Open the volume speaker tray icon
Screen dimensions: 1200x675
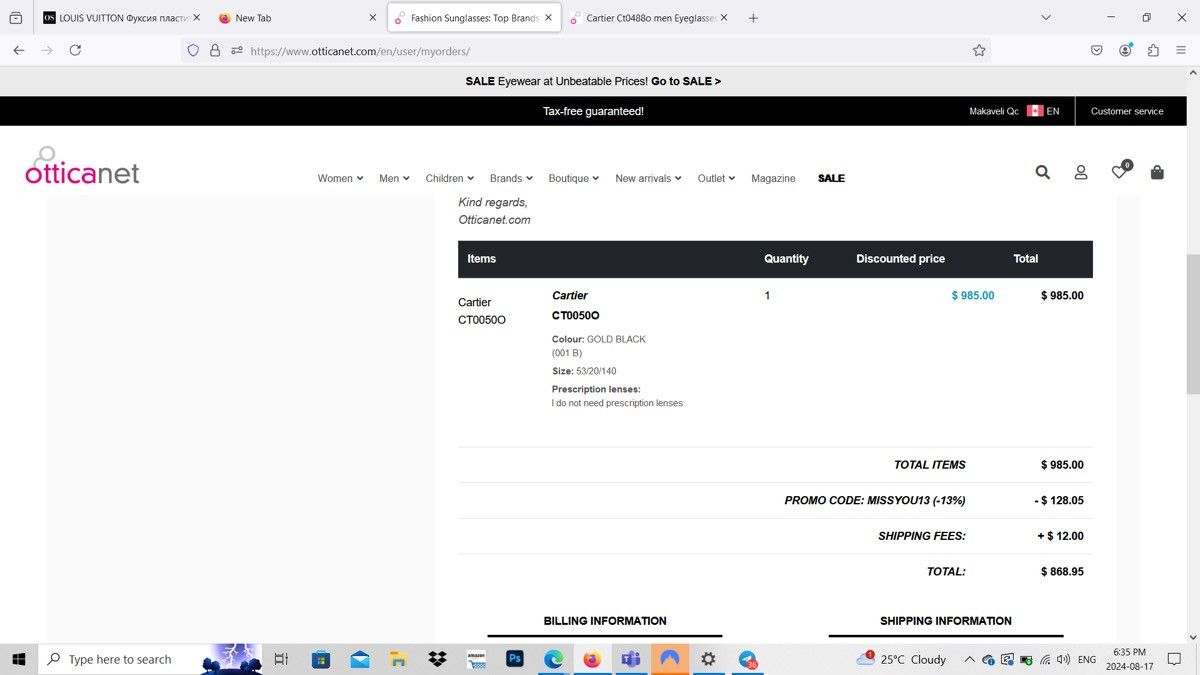coord(1063,659)
